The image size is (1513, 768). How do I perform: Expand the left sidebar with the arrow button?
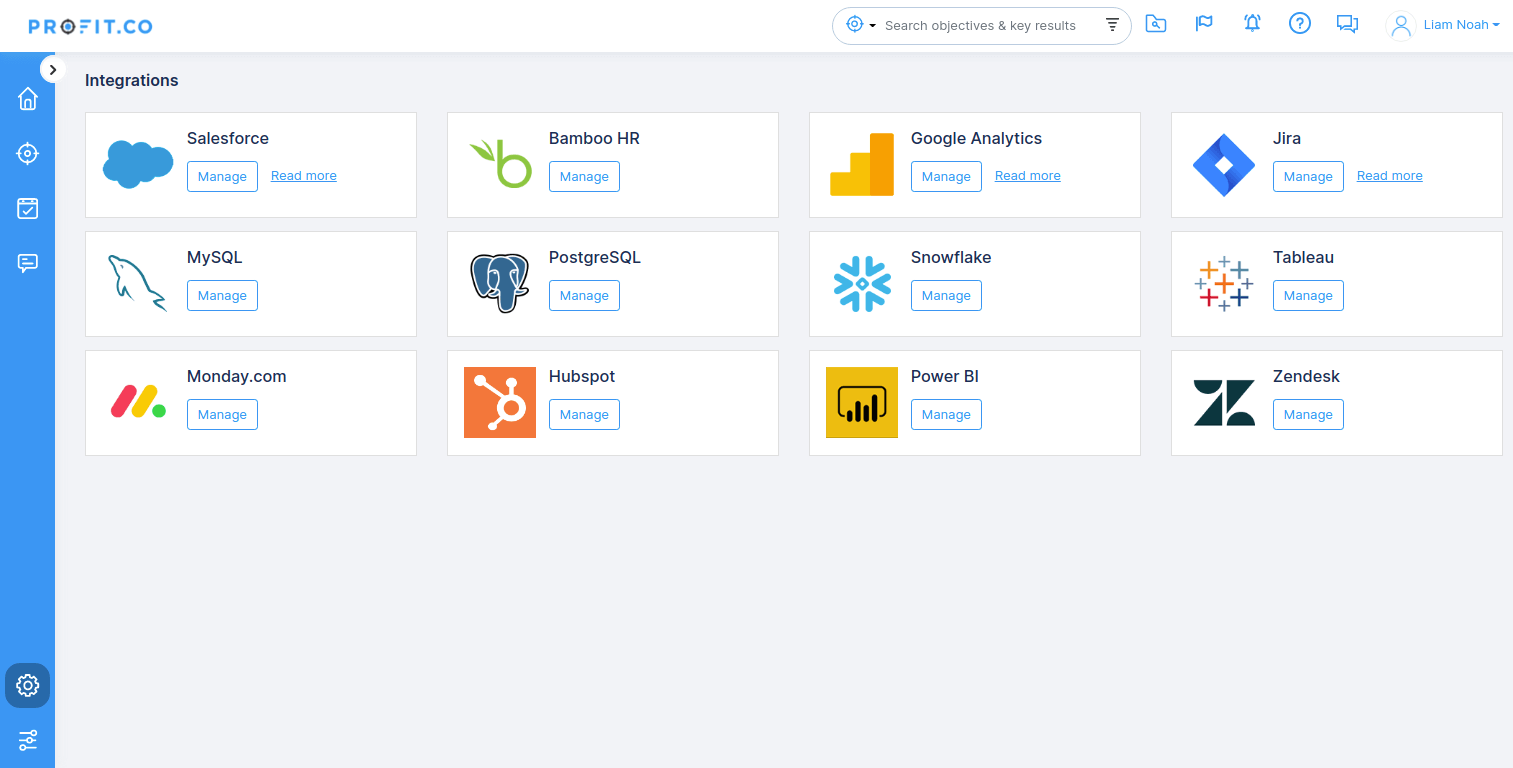pos(53,69)
